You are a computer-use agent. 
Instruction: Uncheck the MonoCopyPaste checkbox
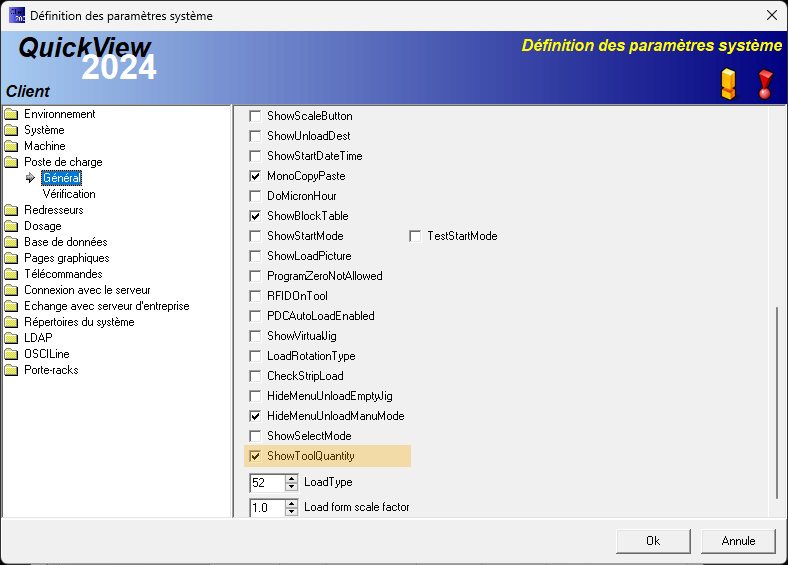(255, 176)
